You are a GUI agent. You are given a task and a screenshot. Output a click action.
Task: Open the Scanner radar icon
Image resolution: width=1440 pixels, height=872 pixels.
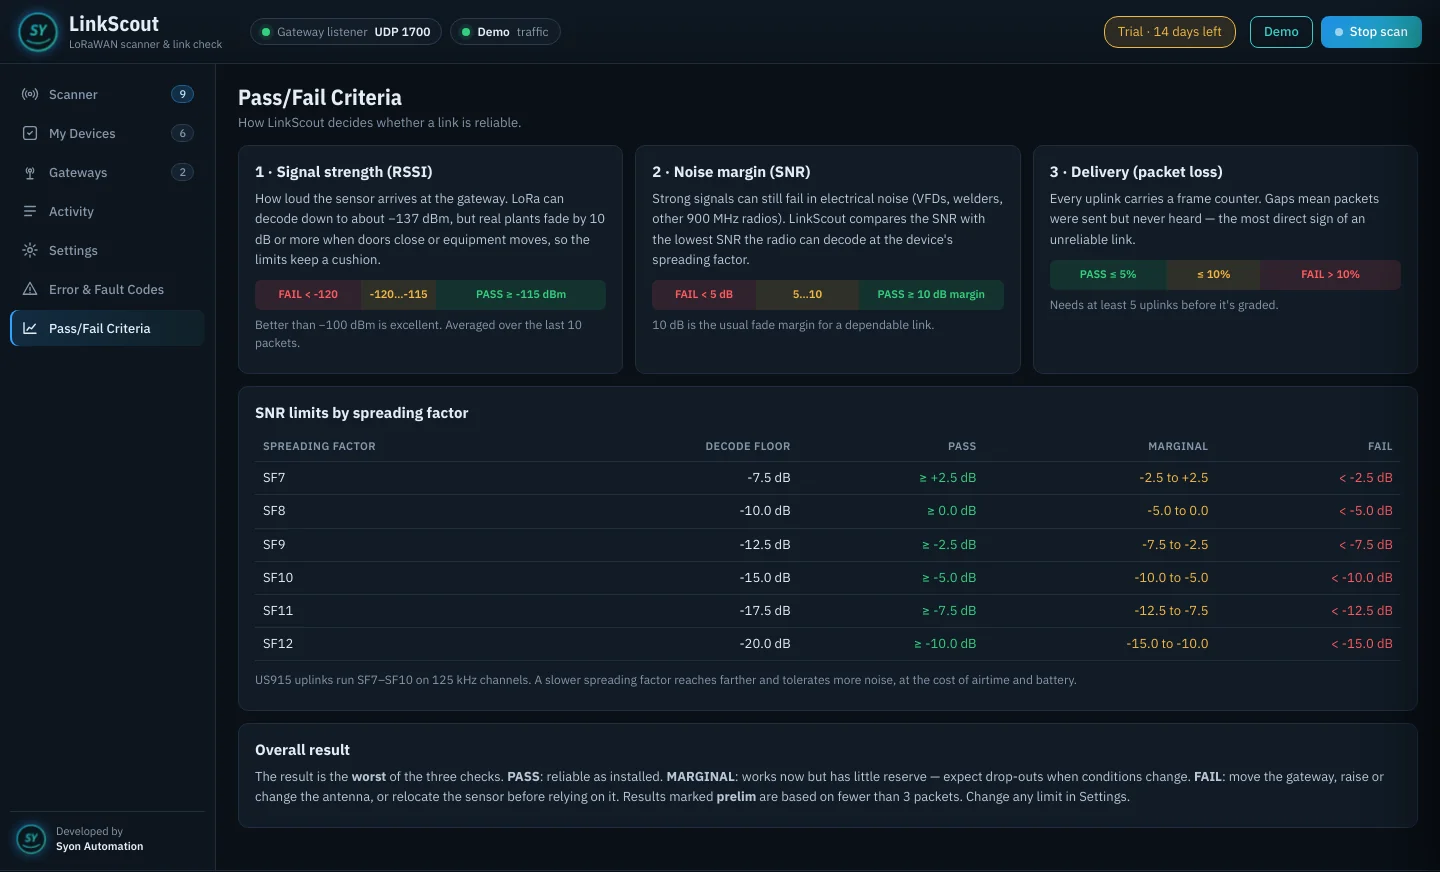(30, 94)
